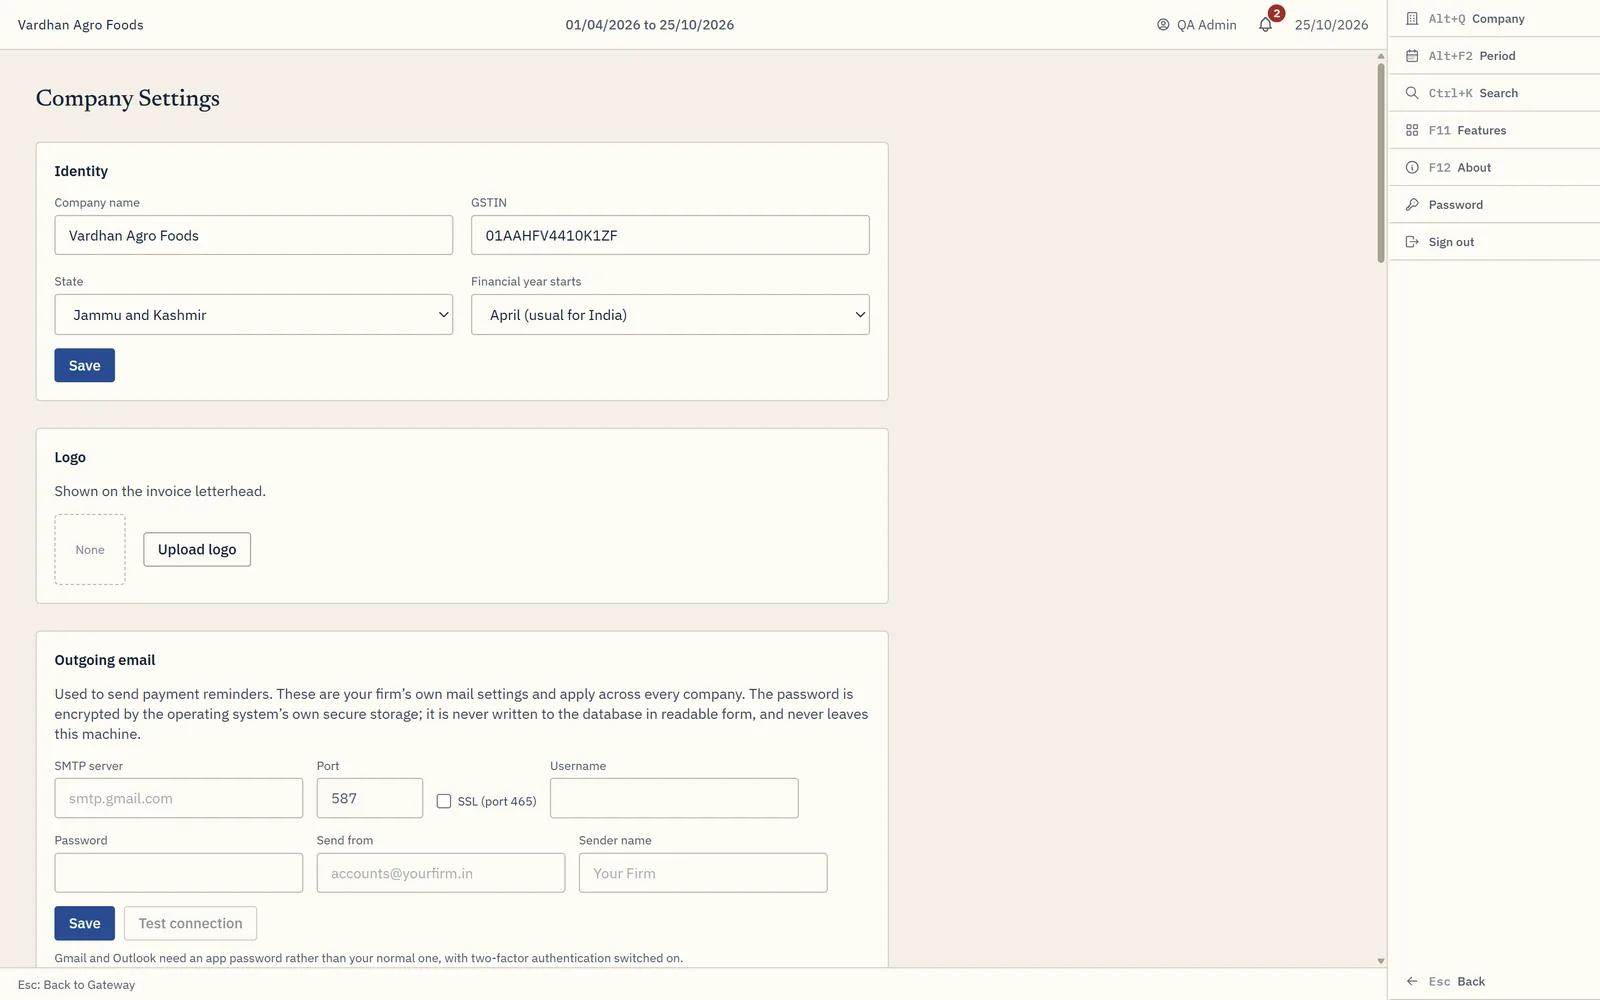Click the Upload logo button

click(197, 549)
